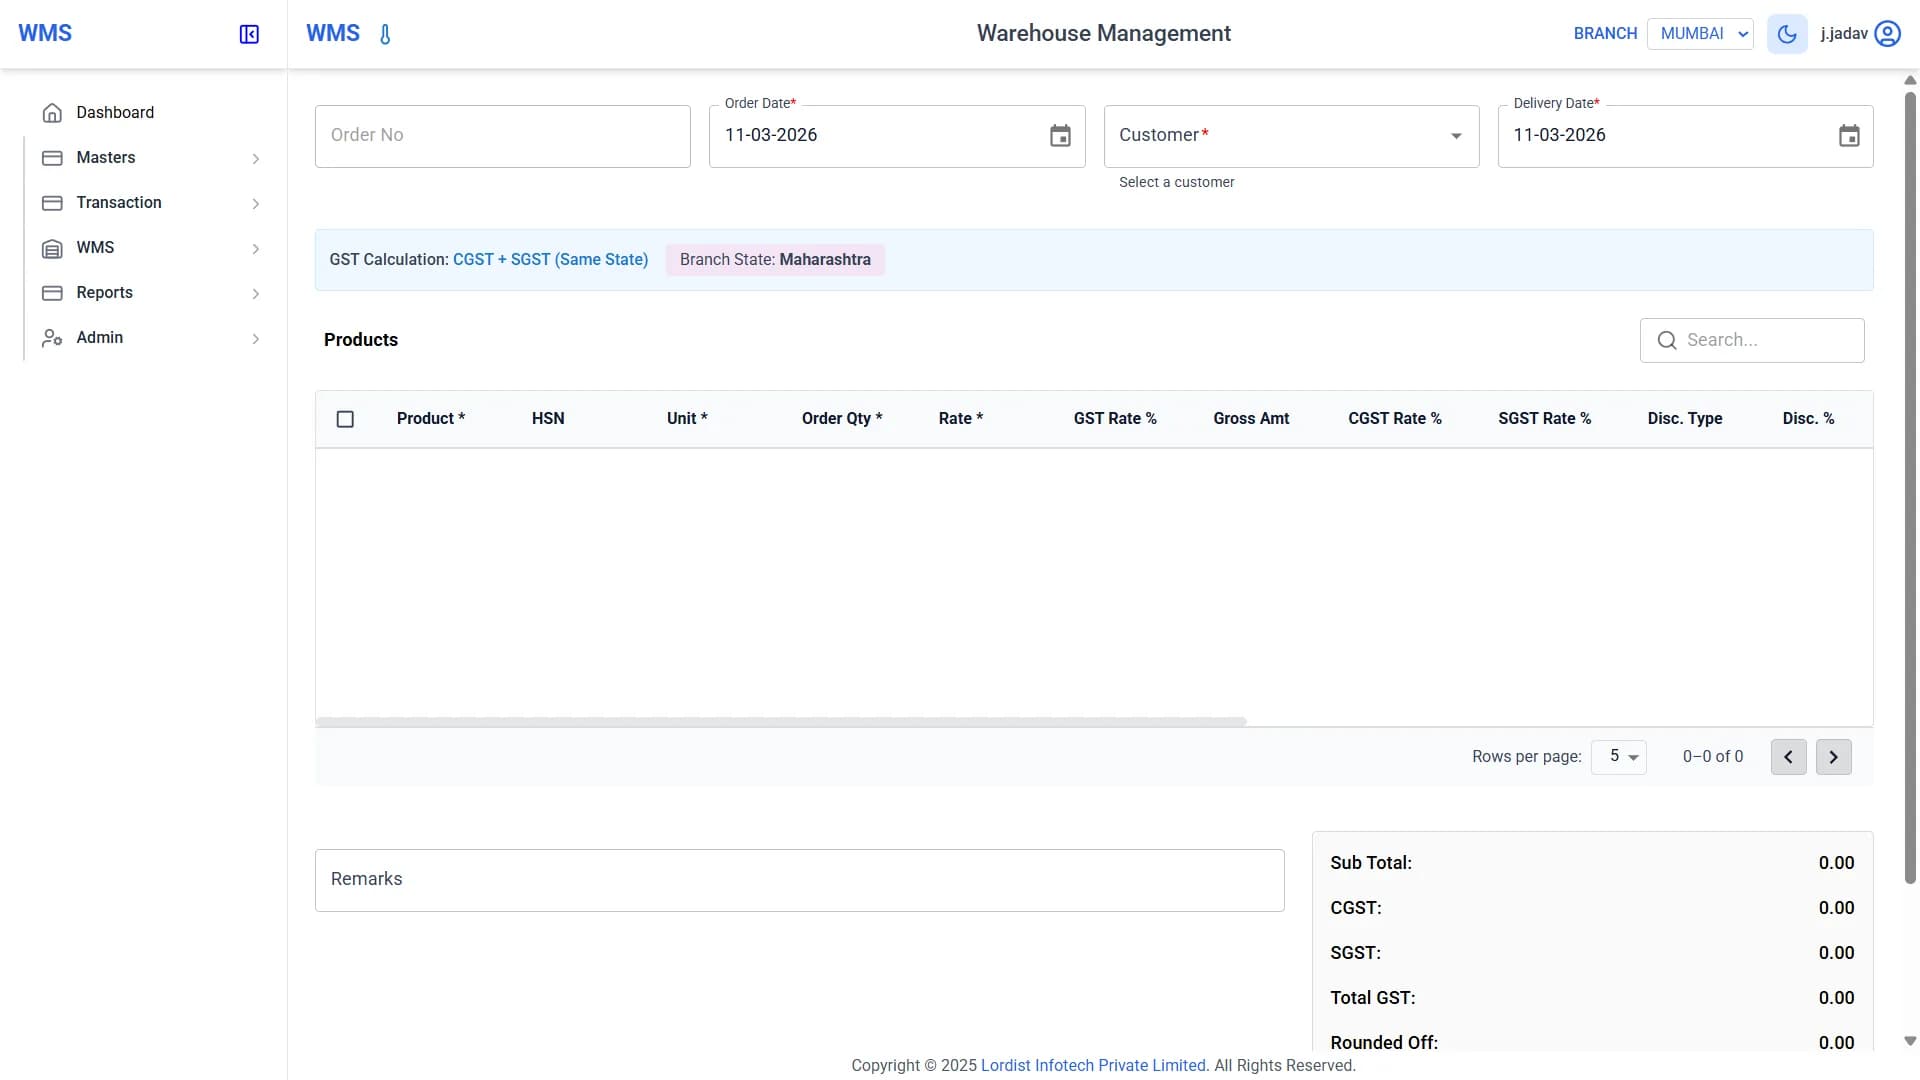Open Lordist Infotech Private Limited link
1920x1080 pixels.
tap(1093, 1066)
